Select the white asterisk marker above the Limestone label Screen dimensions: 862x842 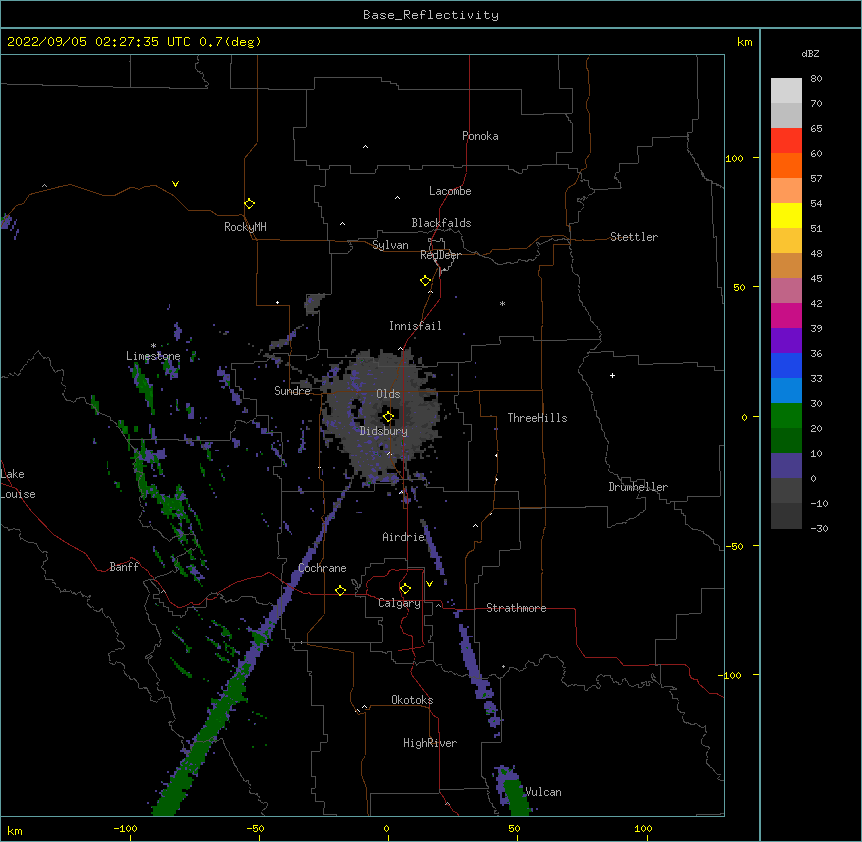(153, 346)
